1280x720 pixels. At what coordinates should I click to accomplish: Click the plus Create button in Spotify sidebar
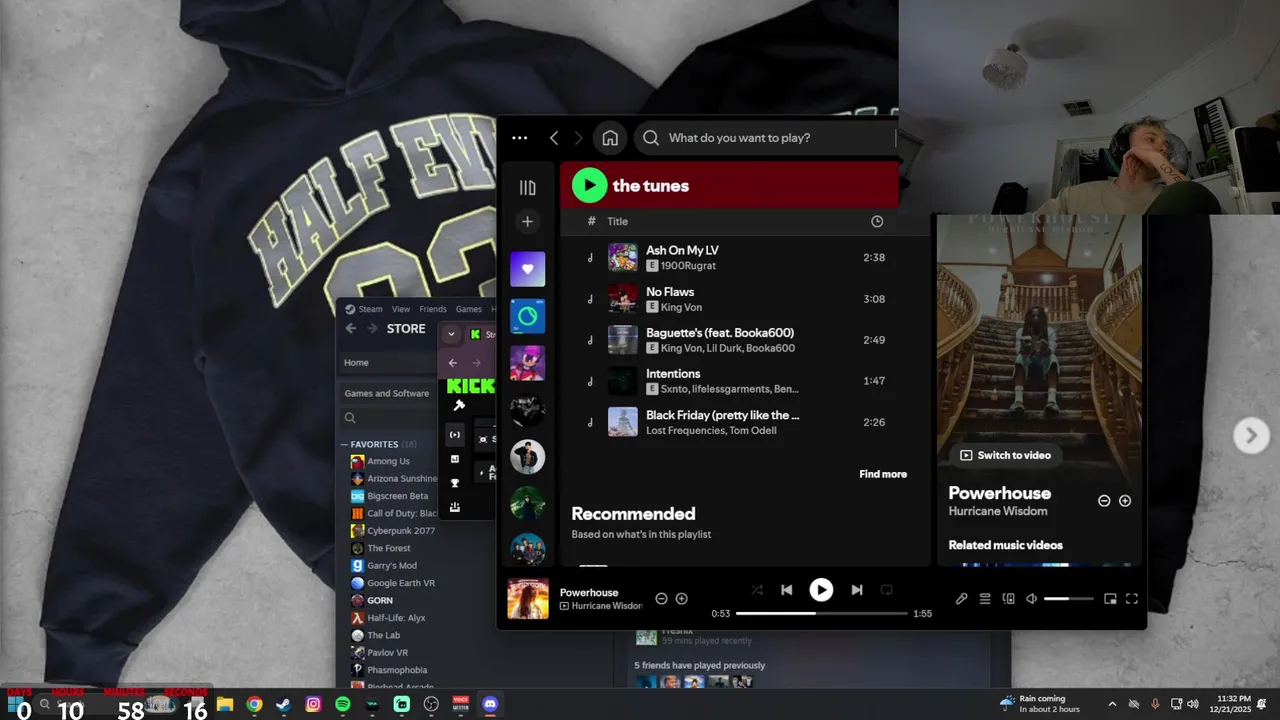[x=527, y=221]
